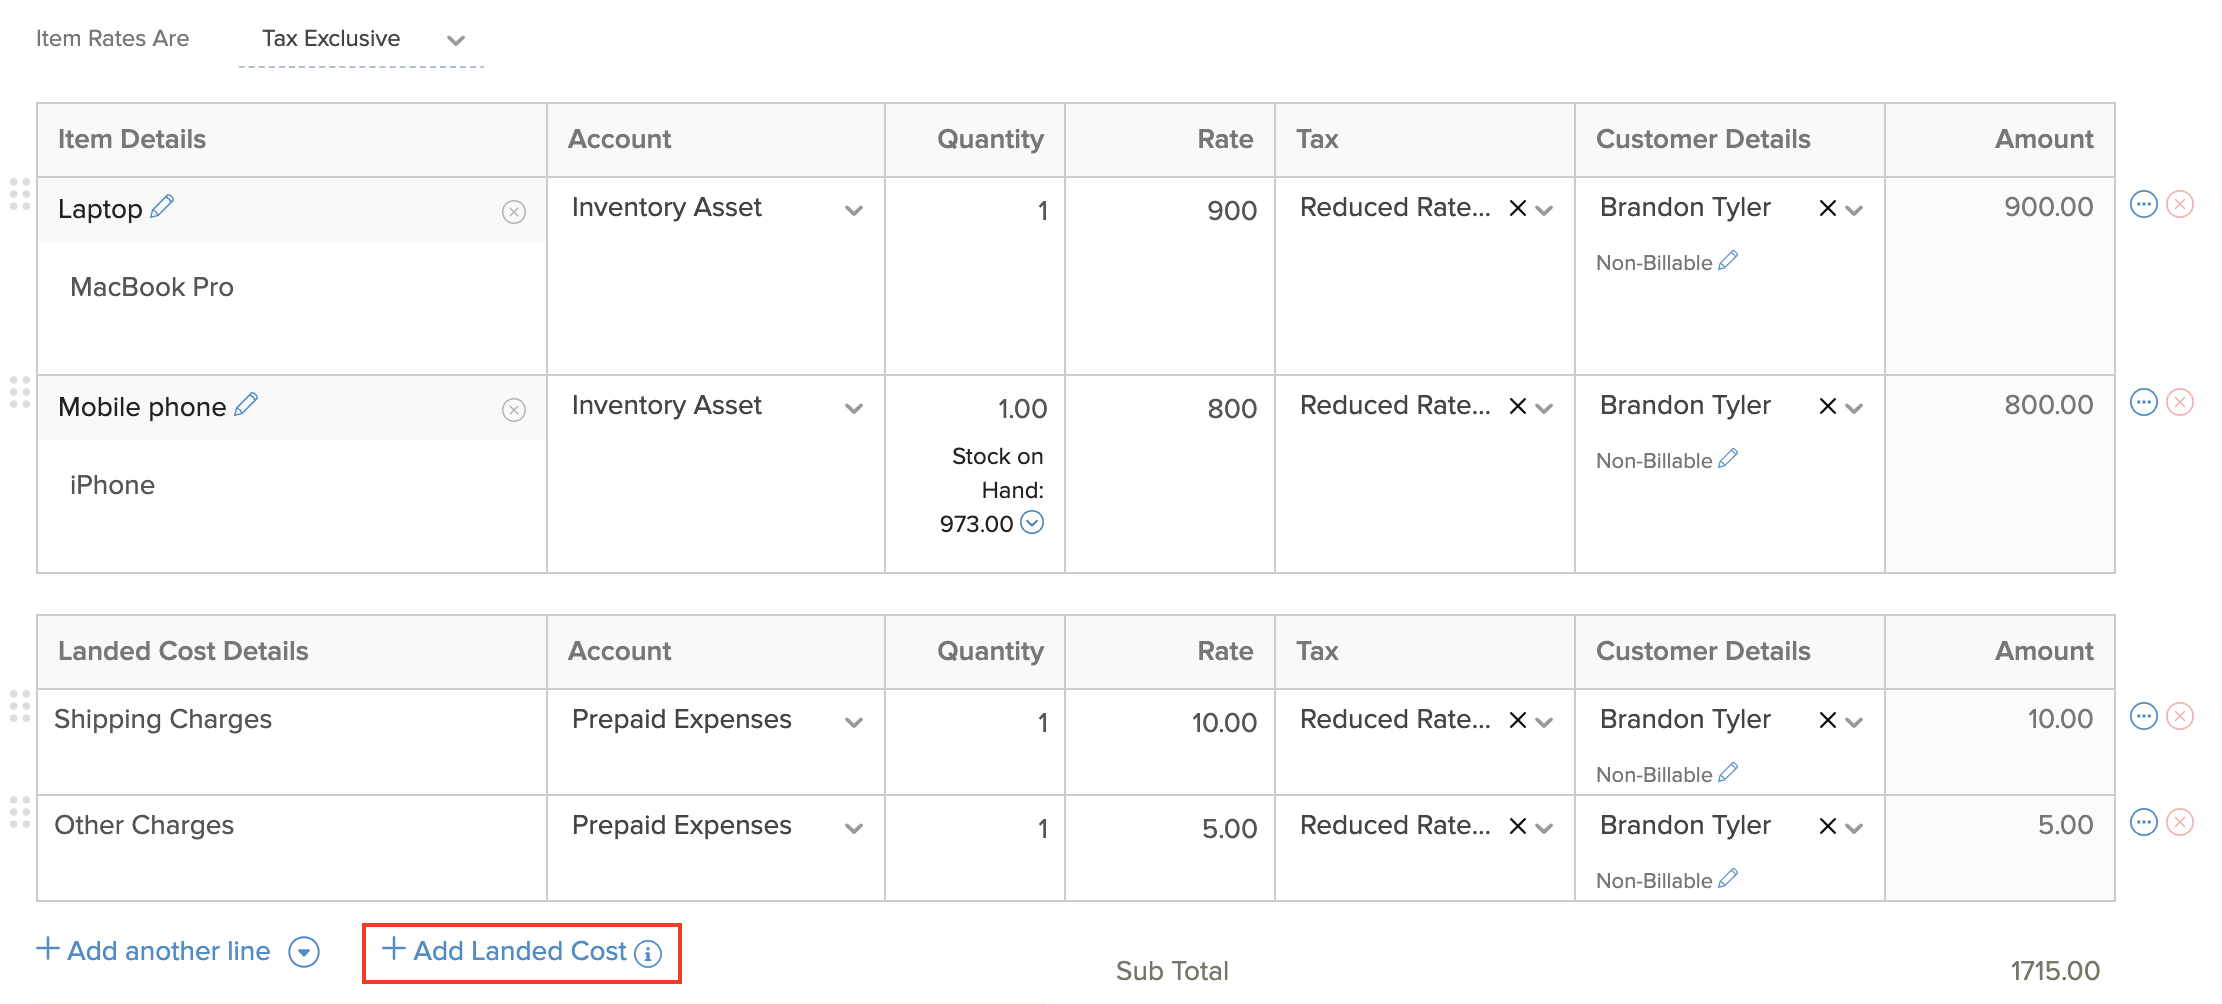Screen dimensions: 2222x1004
Task: Clear the selected Mobile phone item
Action: click(513, 409)
